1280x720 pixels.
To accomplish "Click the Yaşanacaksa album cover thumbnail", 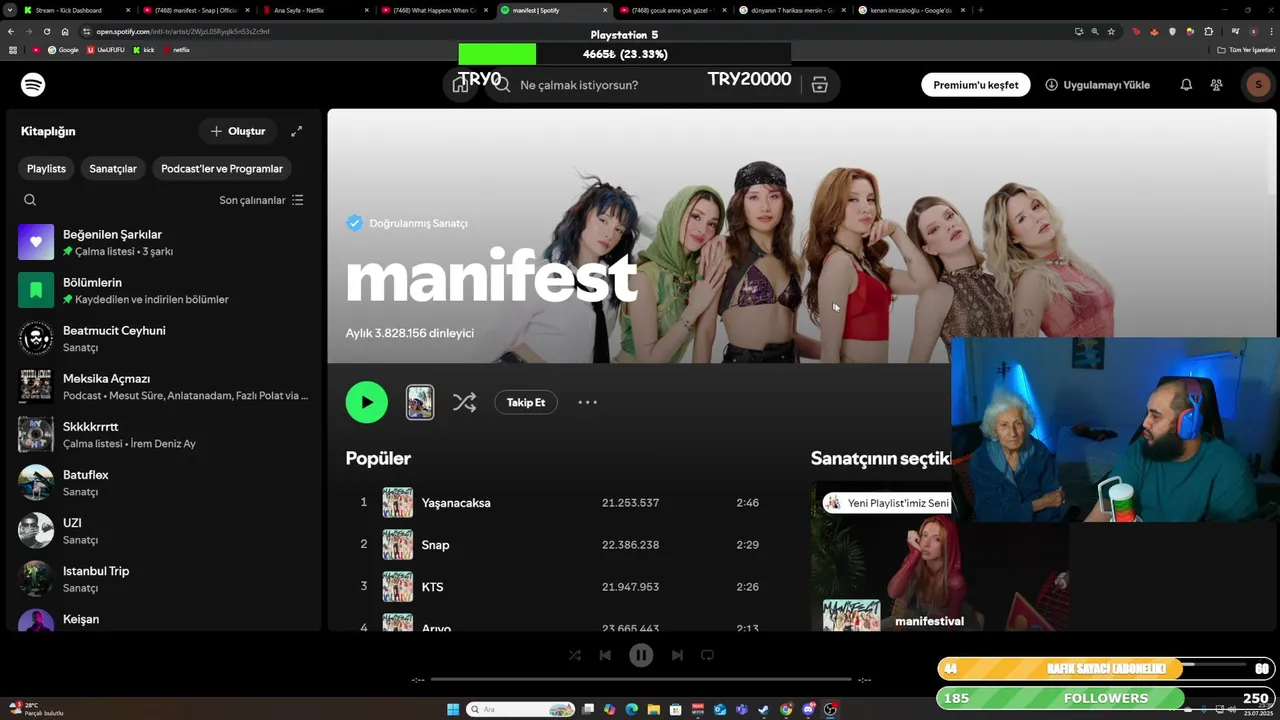I will [x=398, y=502].
